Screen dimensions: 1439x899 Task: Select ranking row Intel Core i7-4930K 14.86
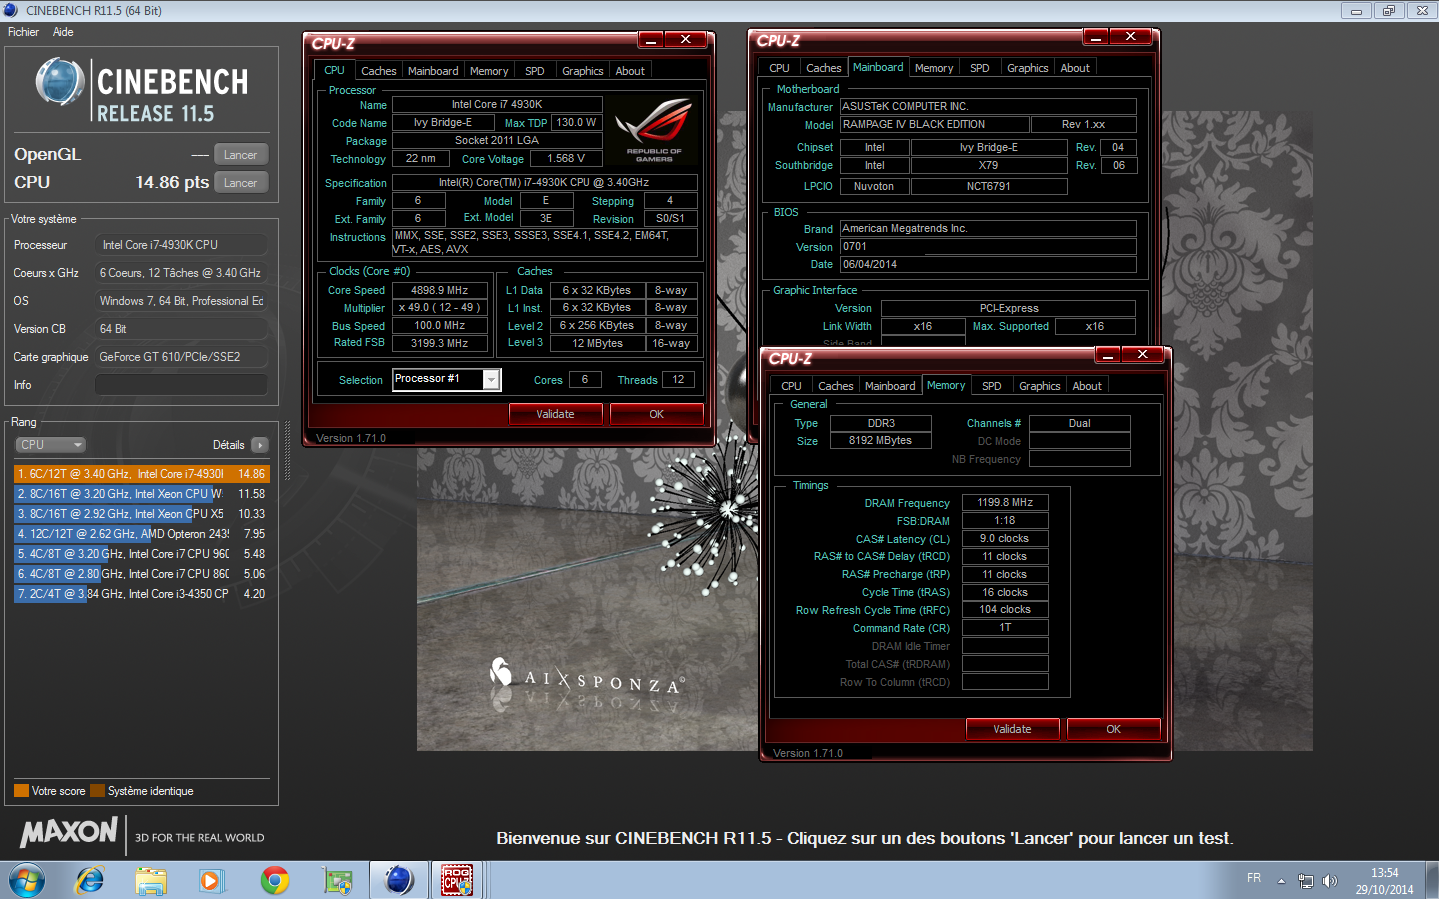click(x=141, y=474)
